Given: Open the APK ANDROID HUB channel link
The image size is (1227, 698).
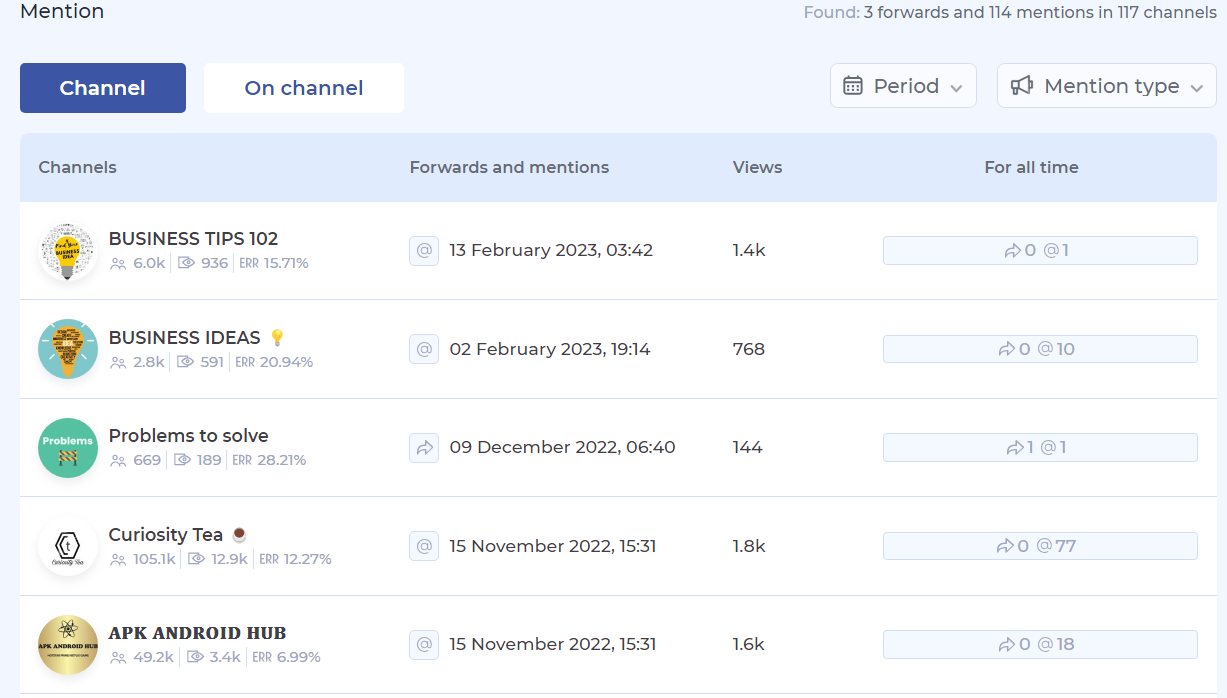Looking at the screenshot, I should click(197, 633).
